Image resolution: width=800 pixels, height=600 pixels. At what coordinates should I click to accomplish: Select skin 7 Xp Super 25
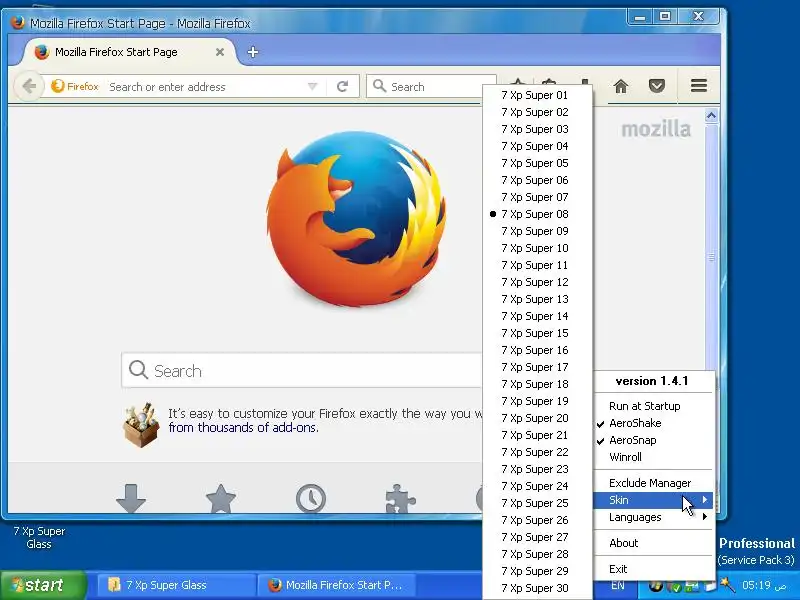point(537,503)
